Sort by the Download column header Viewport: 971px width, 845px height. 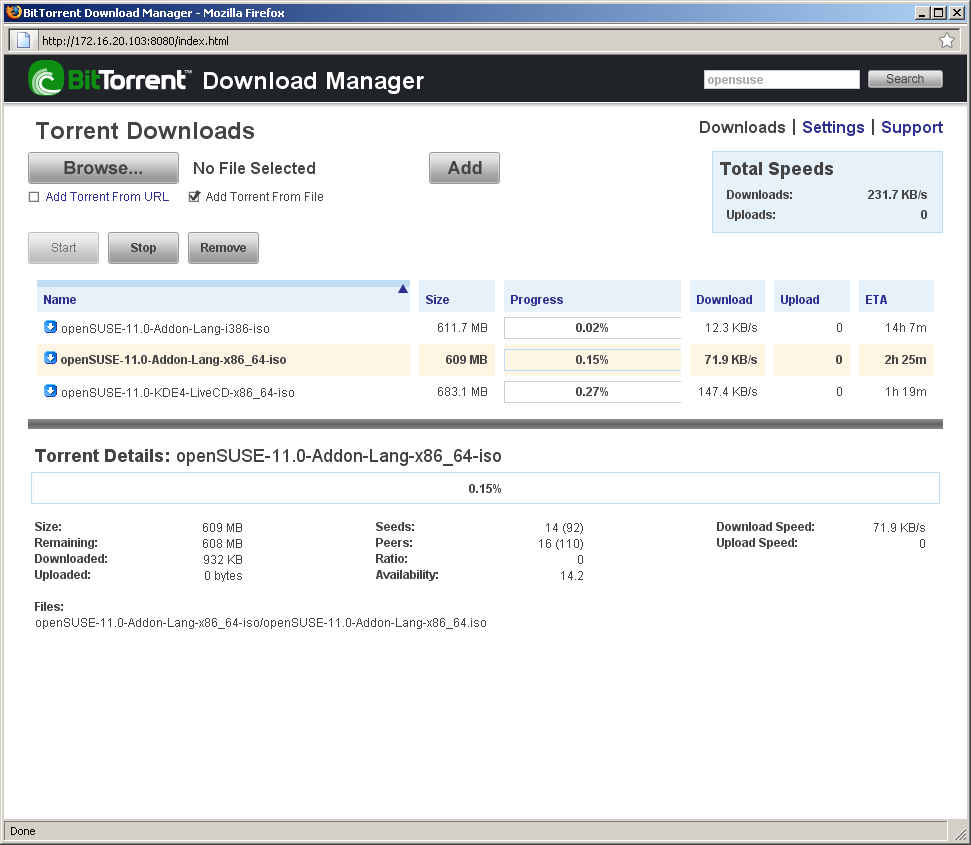pyautogui.click(x=727, y=296)
